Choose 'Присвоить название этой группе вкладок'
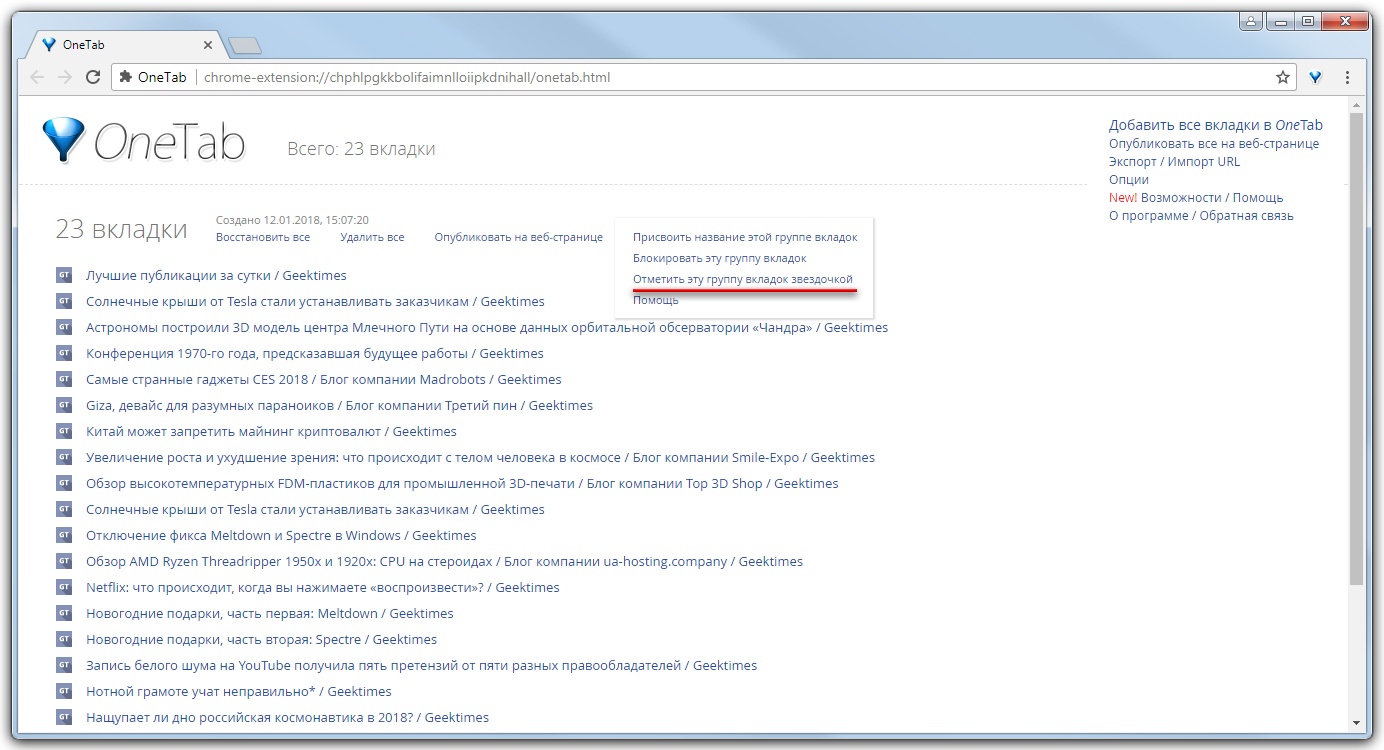This screenshot has width=1384, height=750. coord(745,237)
